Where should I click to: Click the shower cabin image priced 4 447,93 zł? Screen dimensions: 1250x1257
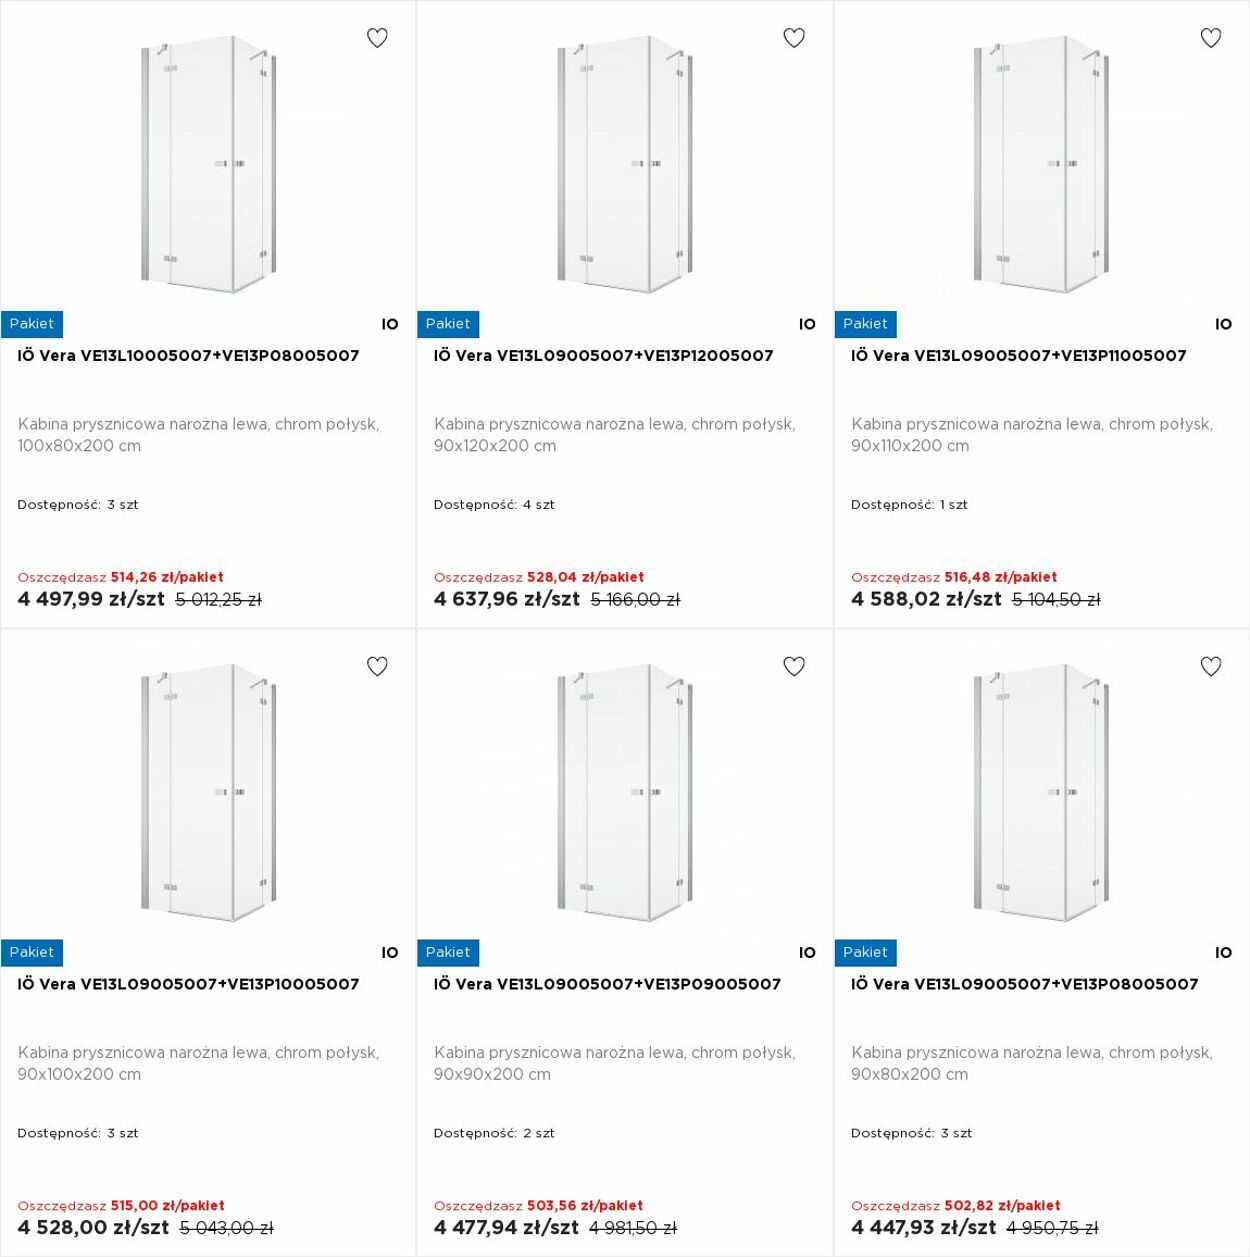(x=1042, y=793)
